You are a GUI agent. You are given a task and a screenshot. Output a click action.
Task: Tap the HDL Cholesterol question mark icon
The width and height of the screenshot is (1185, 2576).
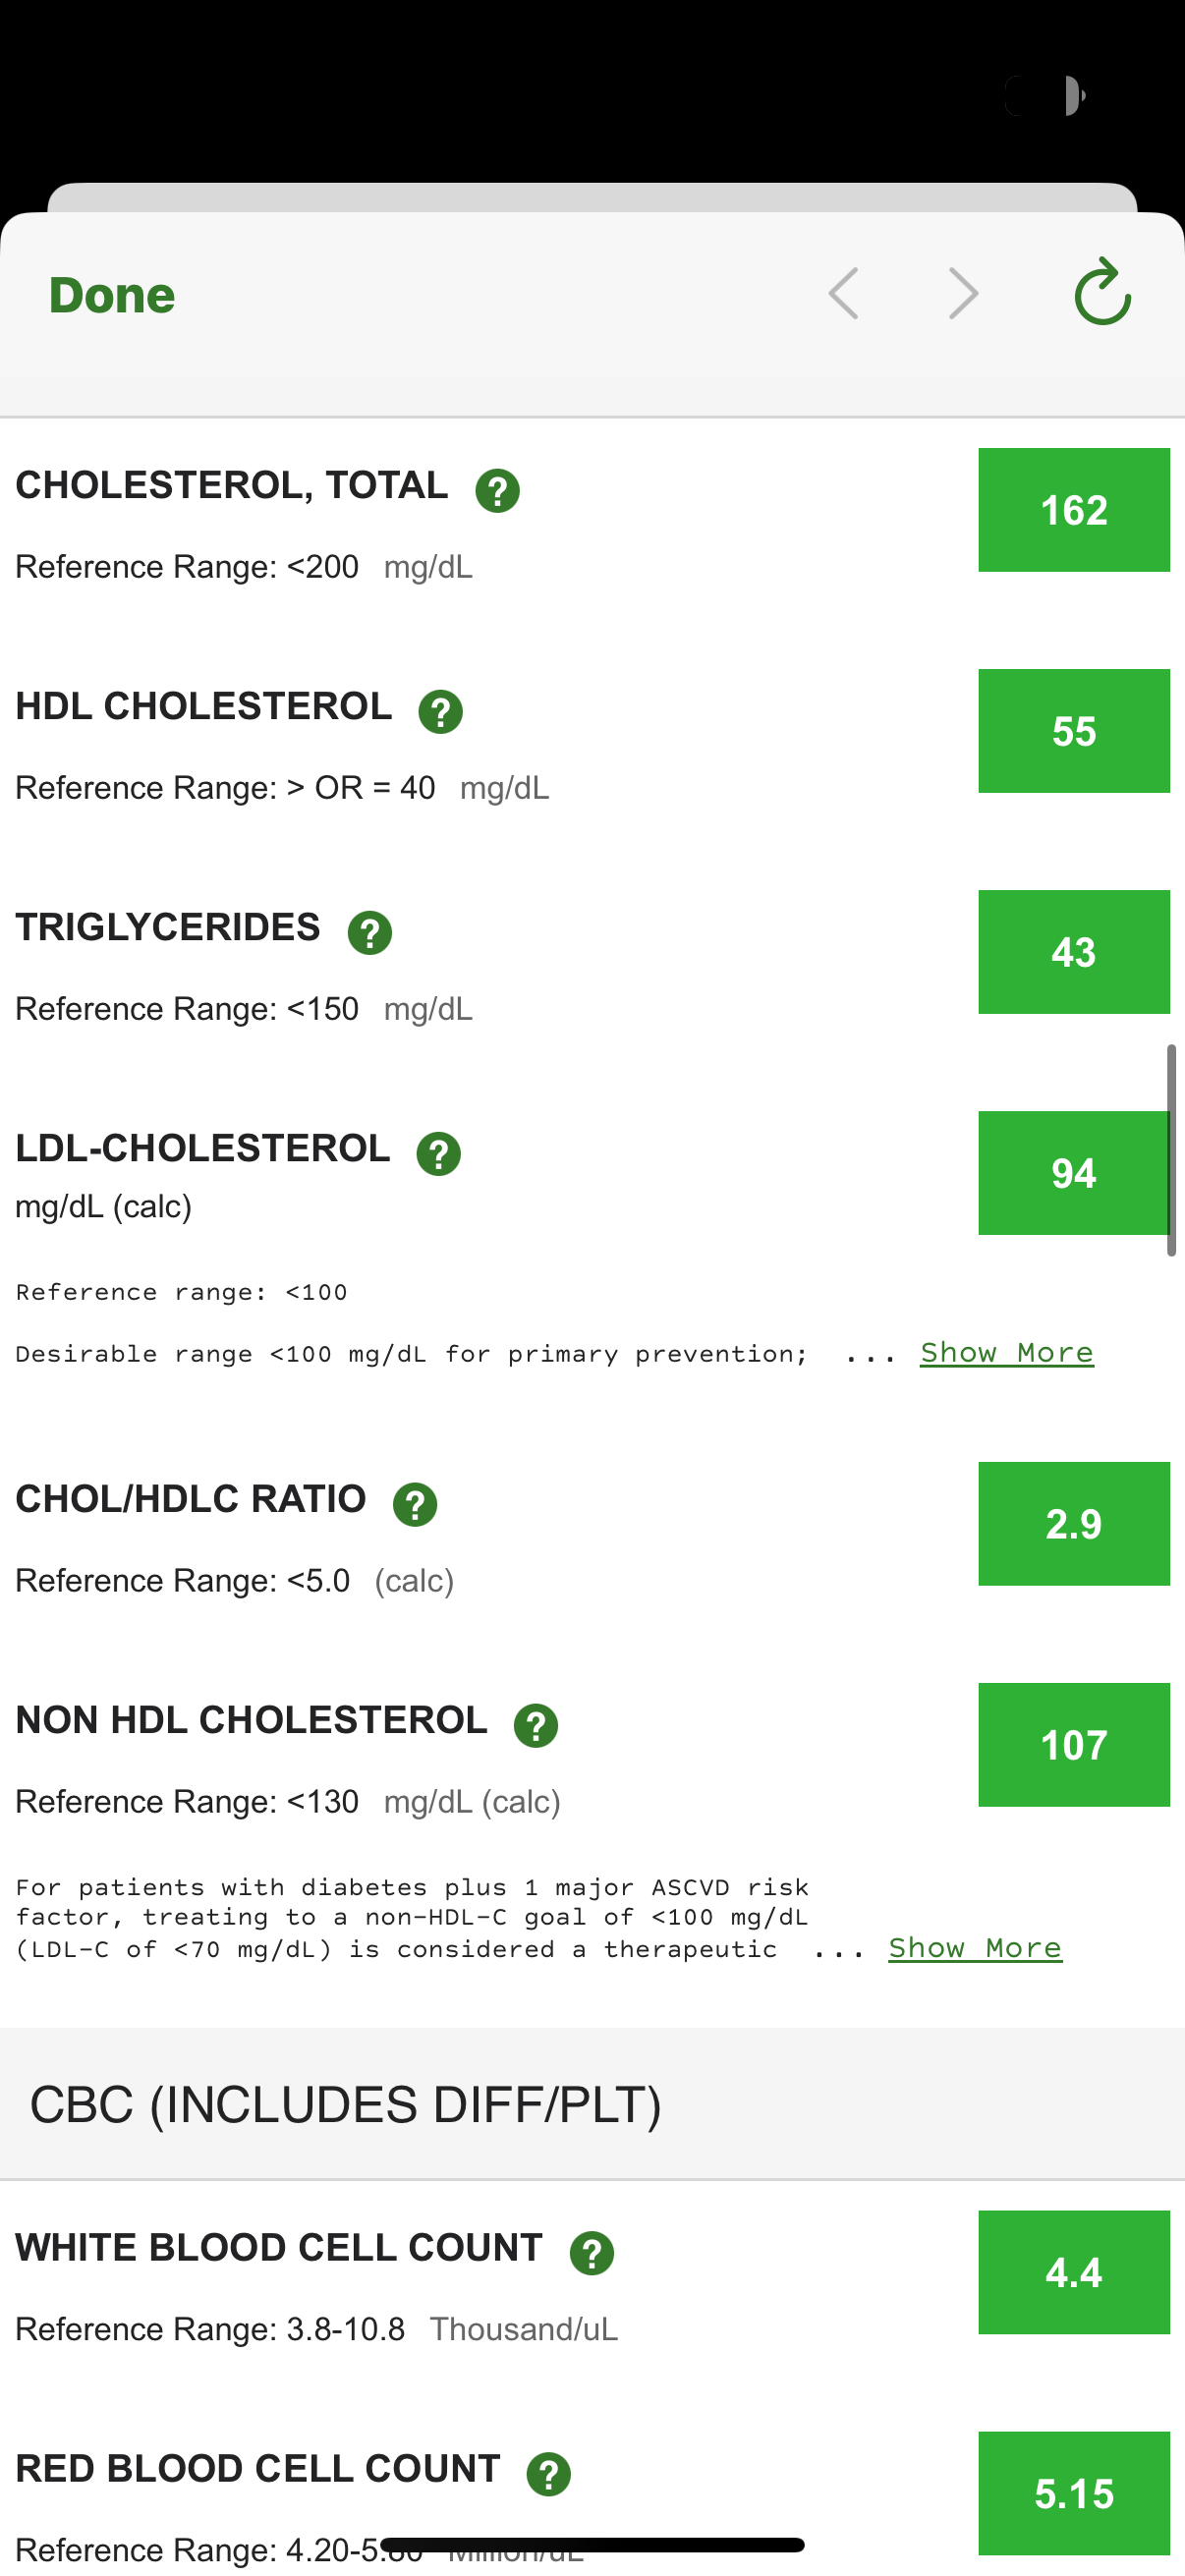tap(440, 712)
